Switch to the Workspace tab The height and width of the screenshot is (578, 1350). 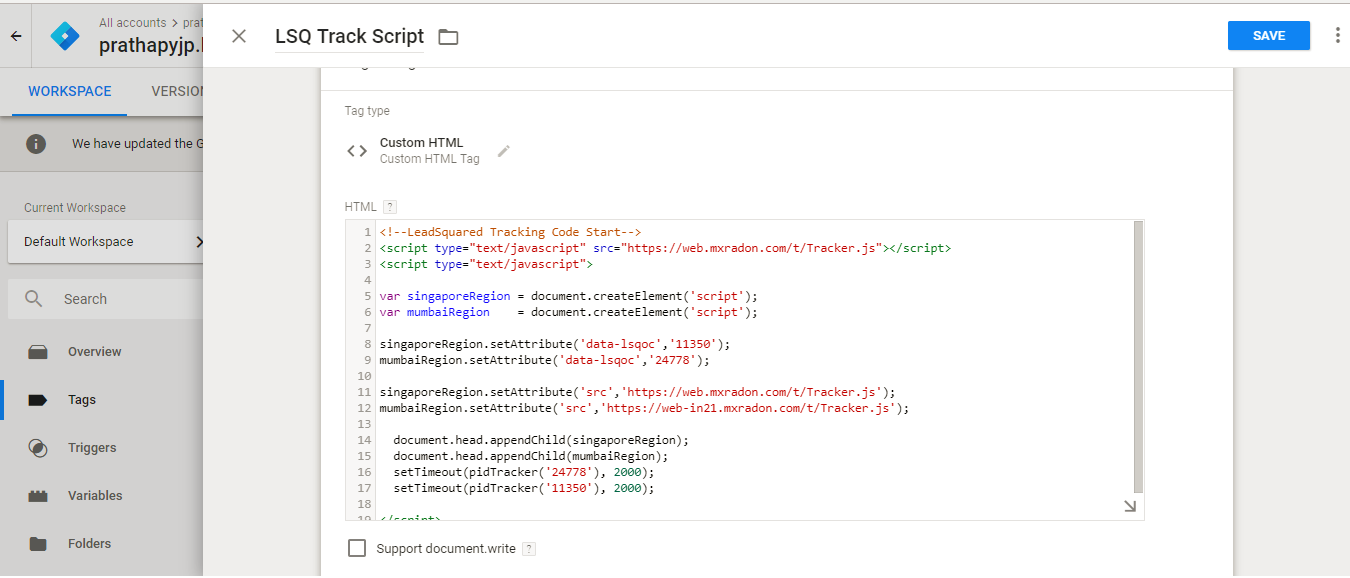[70, 91]
